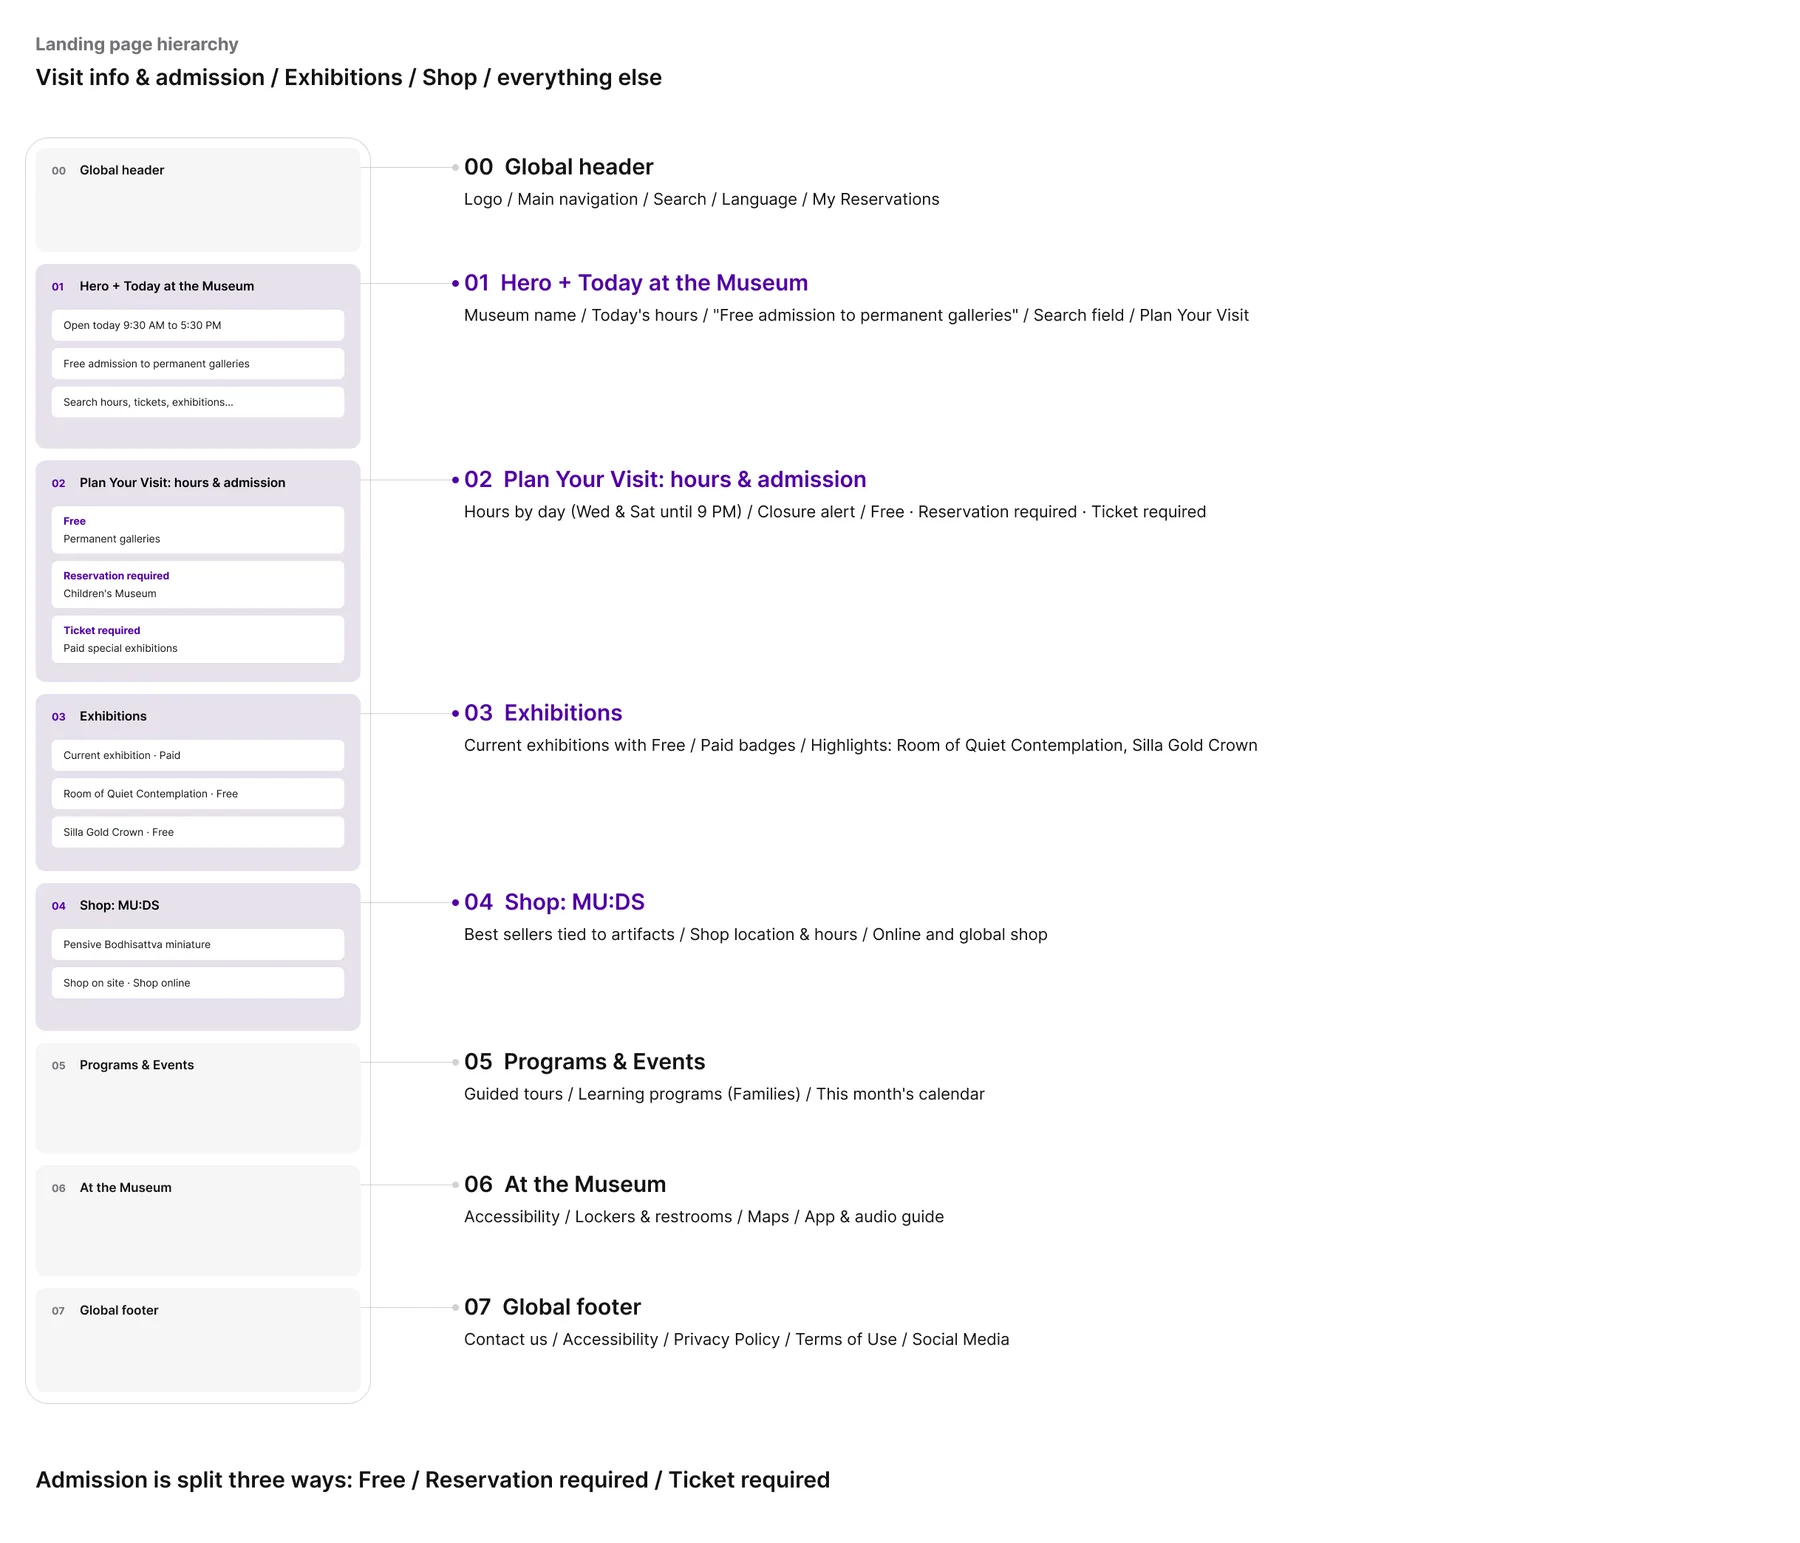Click the wireframe '01 Hero + Today at the Museum' title
Screen dimensions: 1800x1543
click(x=153, y=286)
